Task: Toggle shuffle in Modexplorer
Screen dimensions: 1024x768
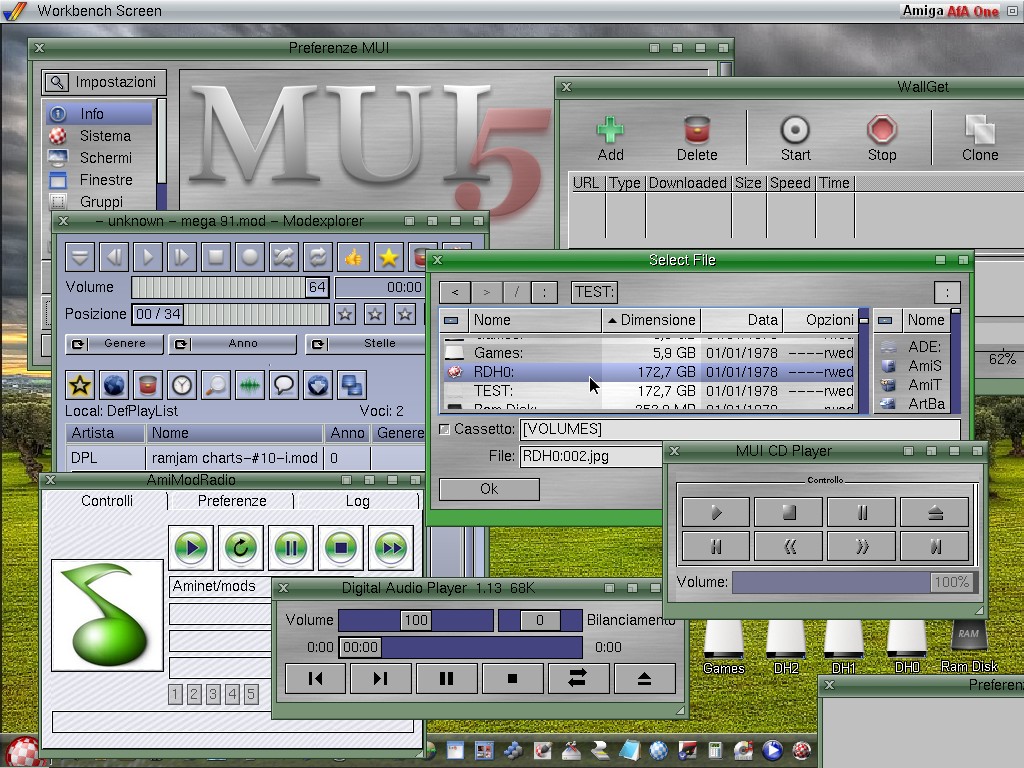Action: click(283, 257)
